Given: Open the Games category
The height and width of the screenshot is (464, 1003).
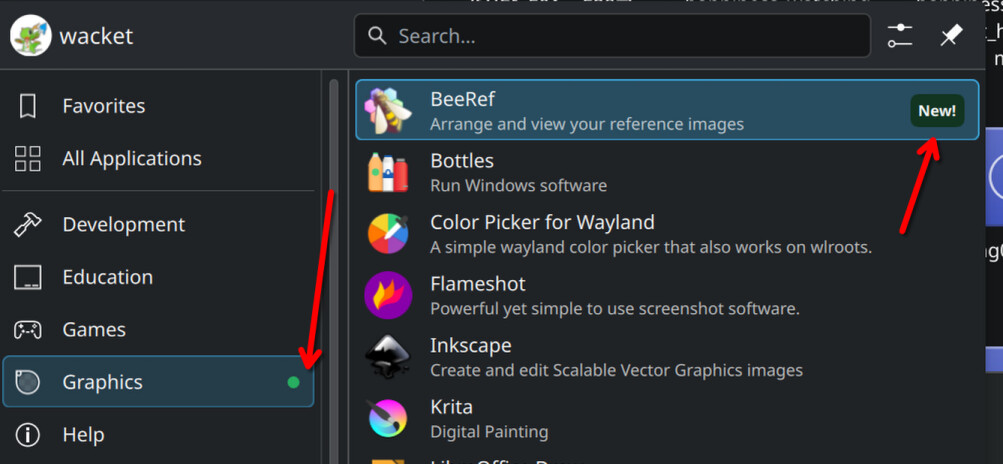Looking at the screenshot, I should pos(94,330).
